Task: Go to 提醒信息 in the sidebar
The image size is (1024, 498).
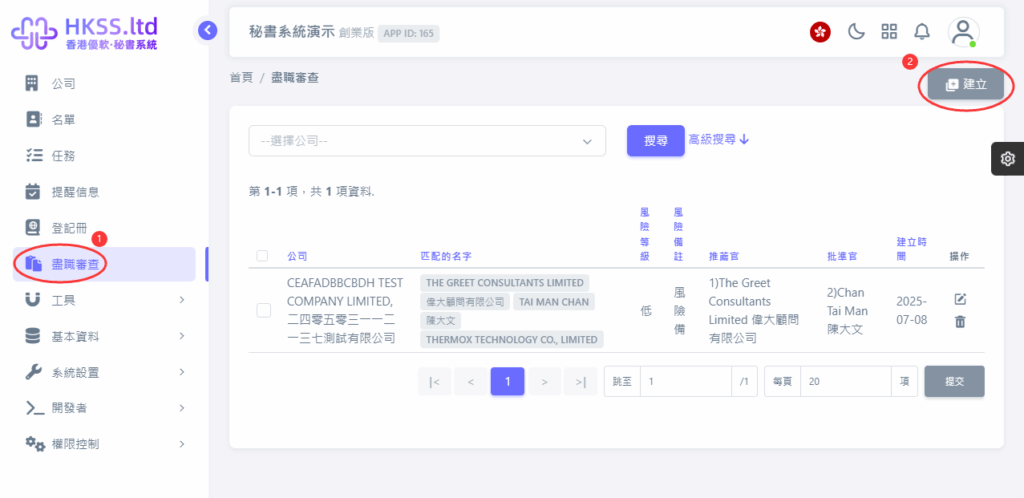Action: 75,192
